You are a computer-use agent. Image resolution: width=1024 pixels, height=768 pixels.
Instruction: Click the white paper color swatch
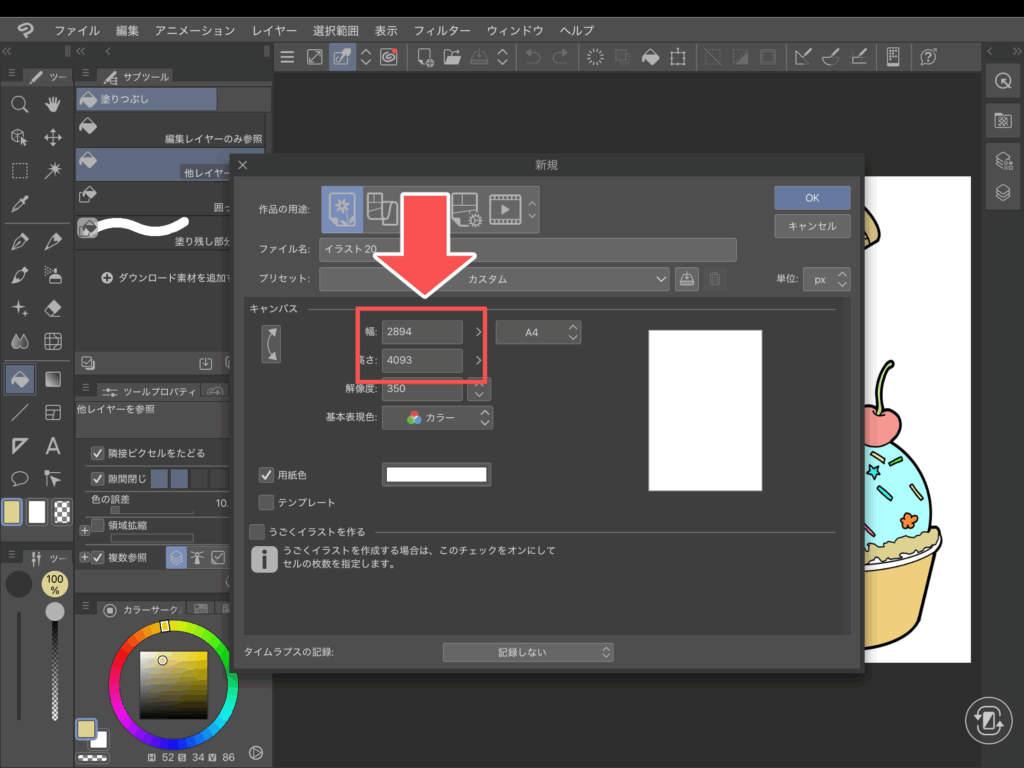click(436, 475)
